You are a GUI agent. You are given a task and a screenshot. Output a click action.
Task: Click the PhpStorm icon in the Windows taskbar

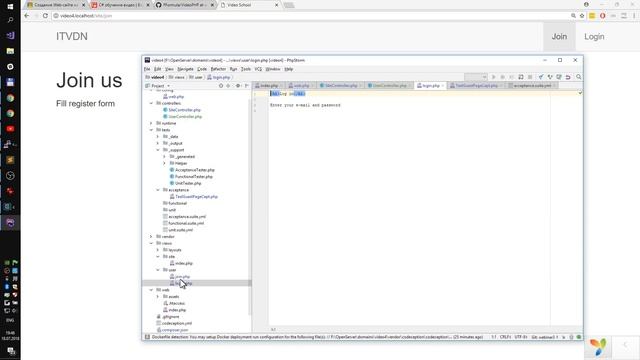pos(10,222)
